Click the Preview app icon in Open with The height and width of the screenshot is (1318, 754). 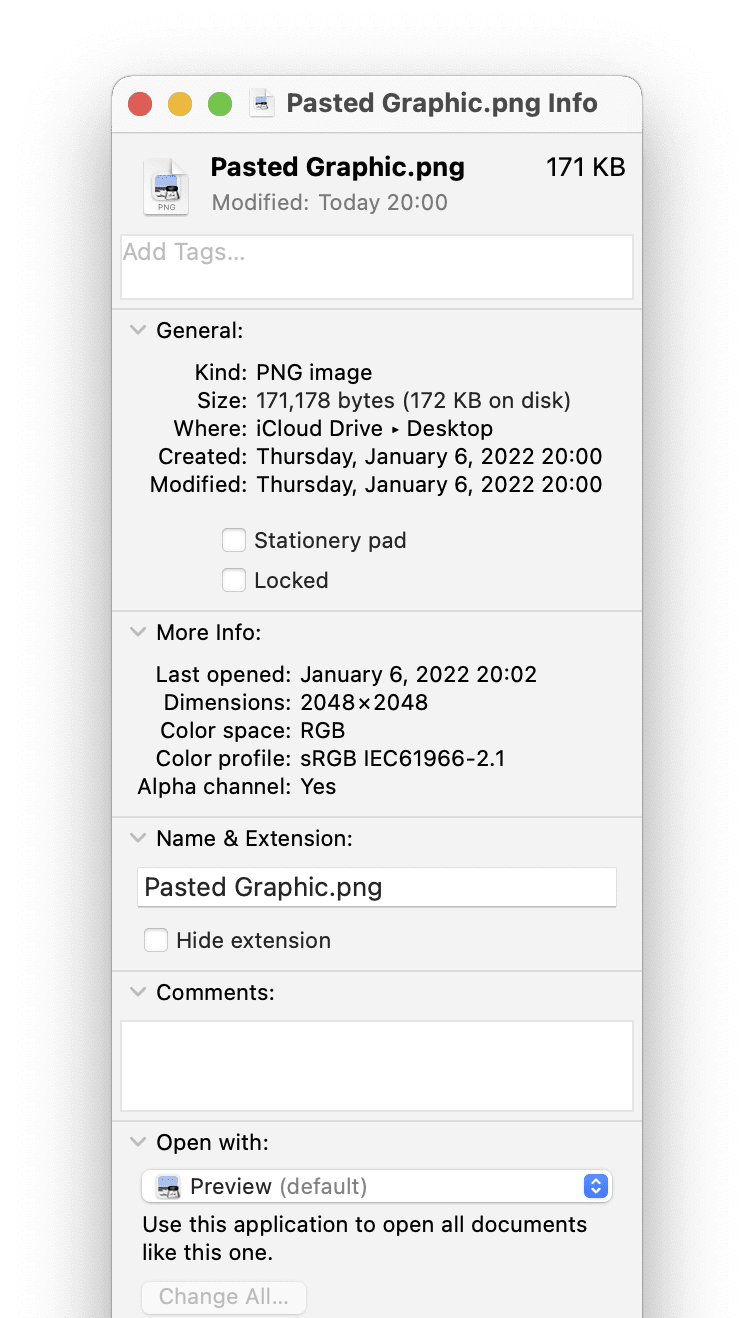point(165,1187)
